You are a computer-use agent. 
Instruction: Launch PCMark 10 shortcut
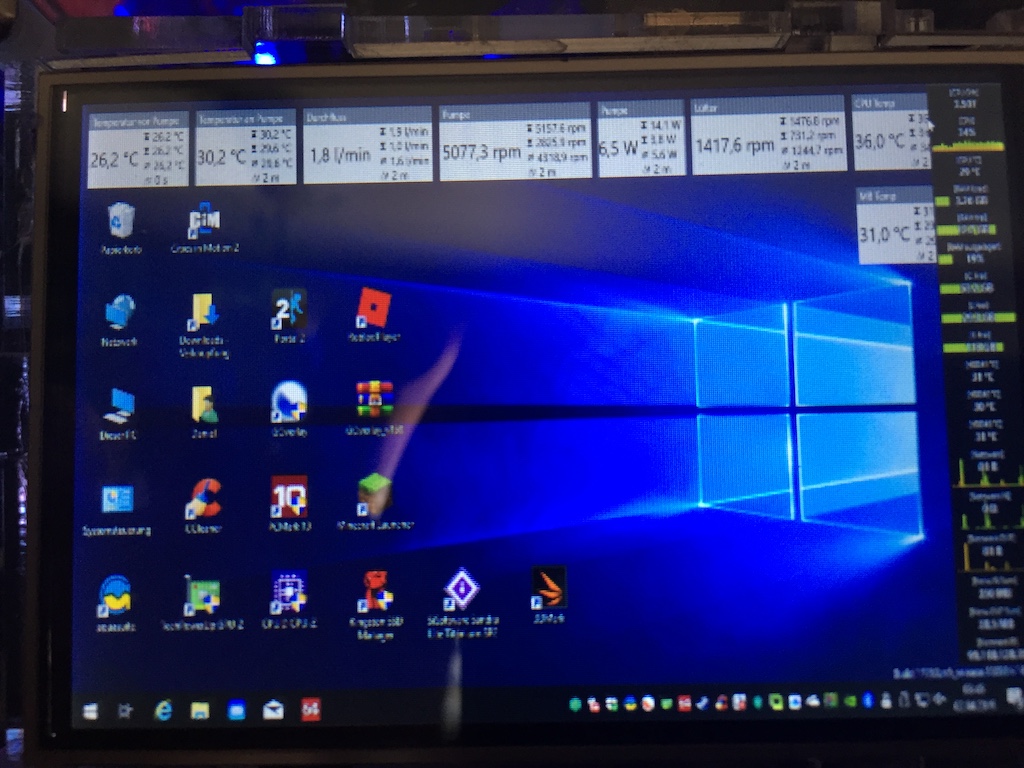[x=289, y=503]
